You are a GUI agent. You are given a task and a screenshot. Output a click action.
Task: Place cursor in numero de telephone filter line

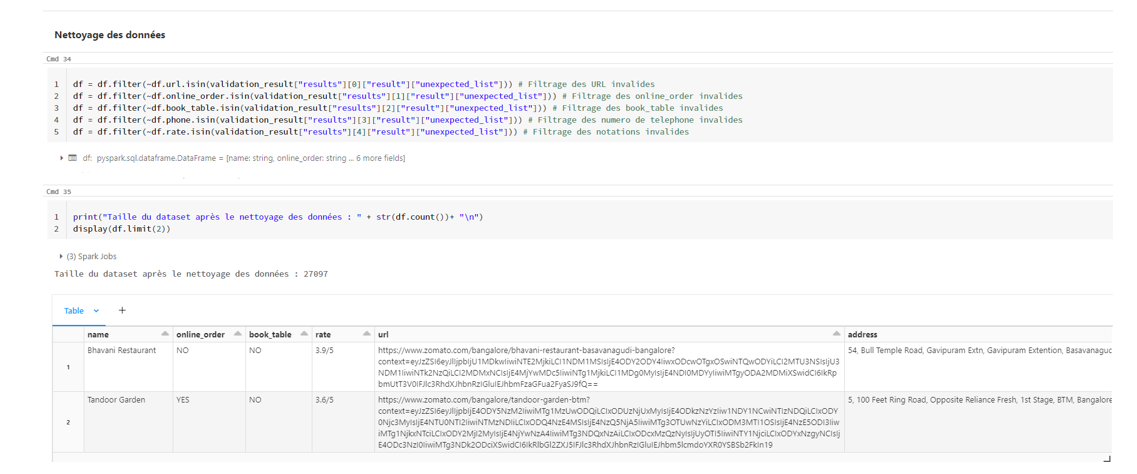408,120
